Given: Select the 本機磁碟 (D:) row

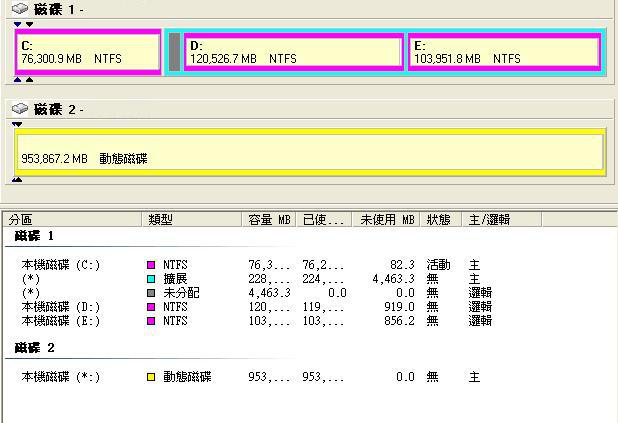Looking at the screenshot, I should click(x=257, y=307).
